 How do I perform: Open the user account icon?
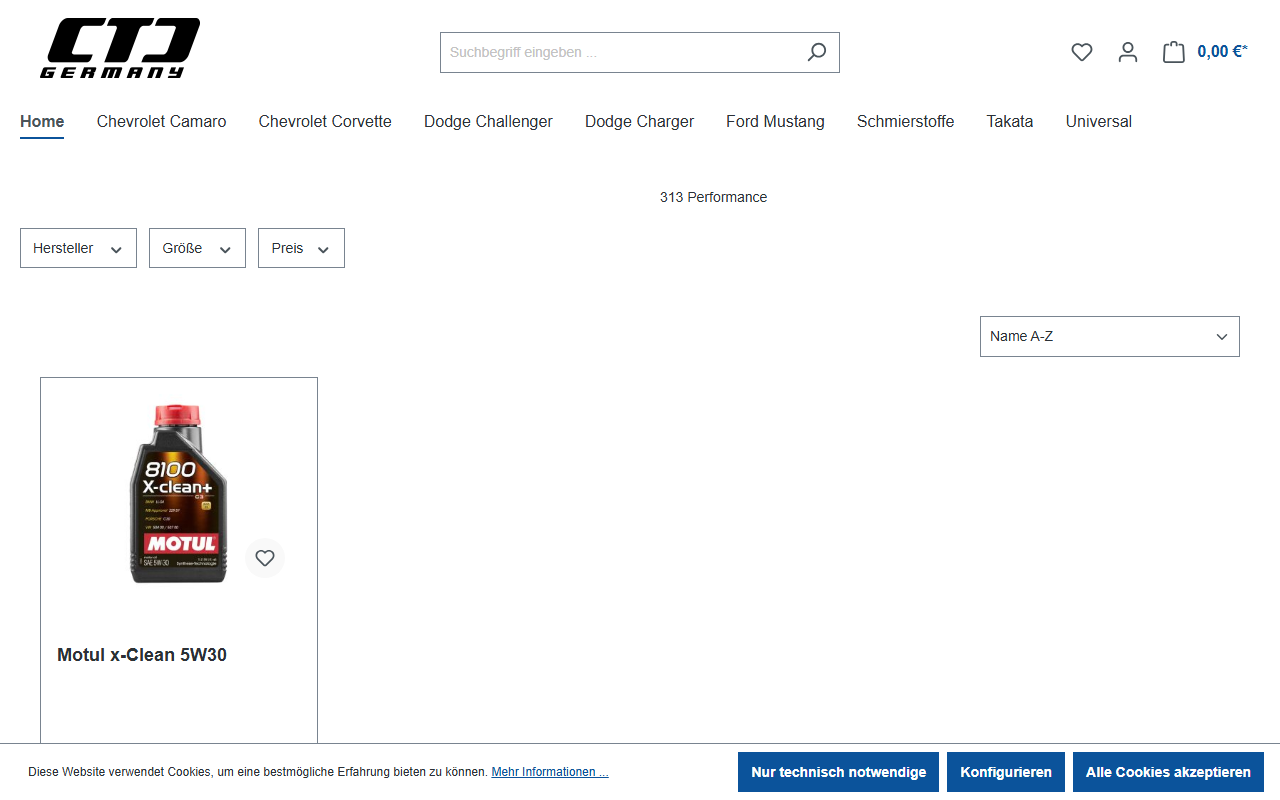coord(1128,52)
